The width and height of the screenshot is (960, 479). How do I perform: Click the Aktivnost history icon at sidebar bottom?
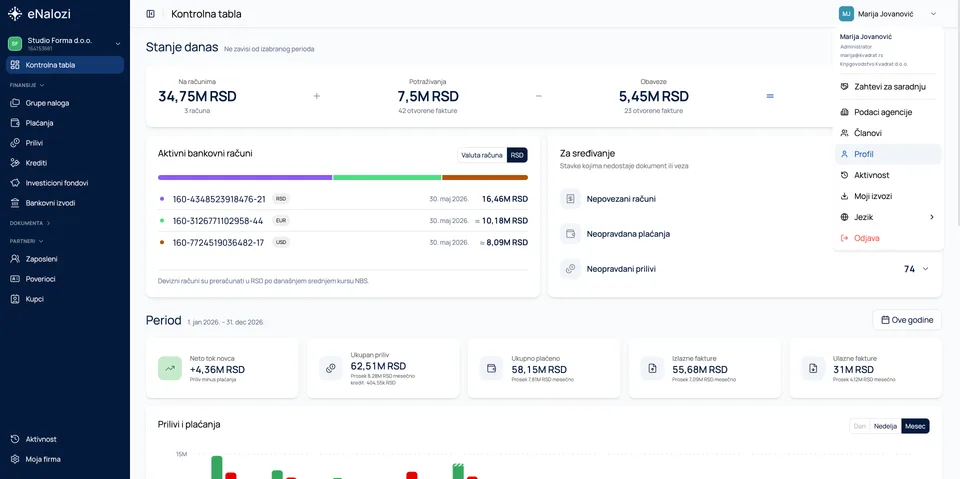15,439
